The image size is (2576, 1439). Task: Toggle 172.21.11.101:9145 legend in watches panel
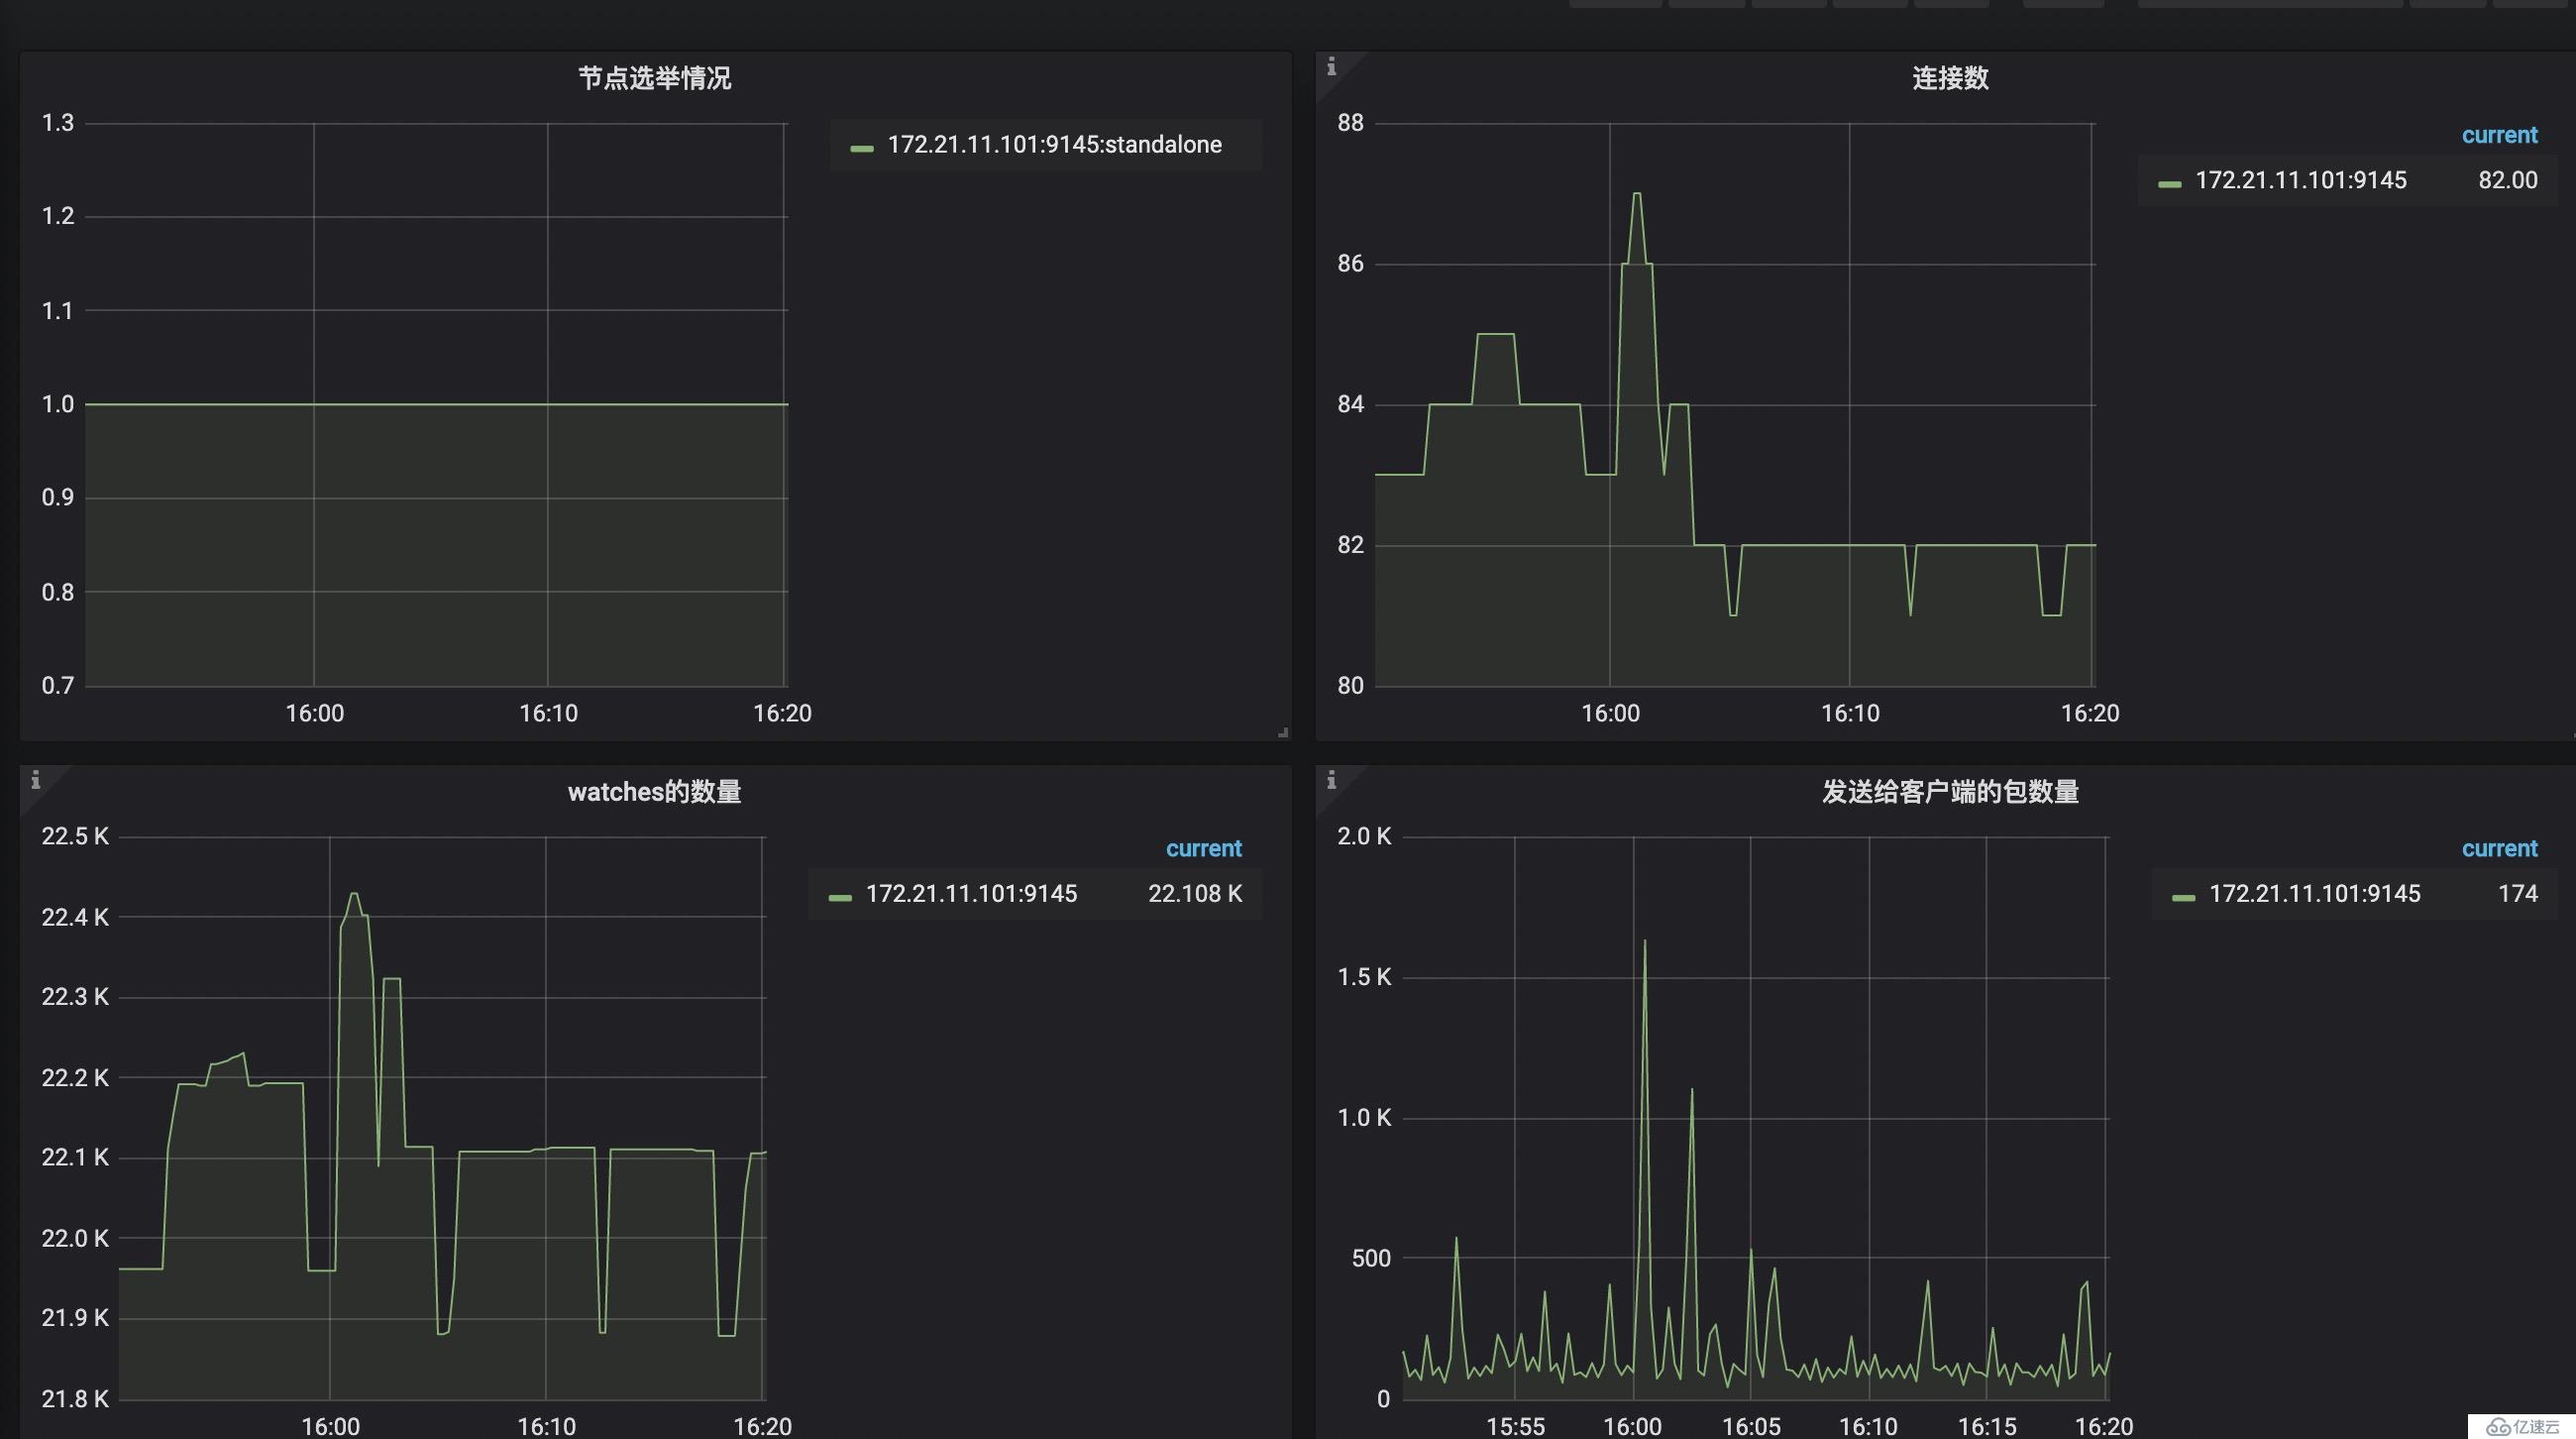coord(971,894)
